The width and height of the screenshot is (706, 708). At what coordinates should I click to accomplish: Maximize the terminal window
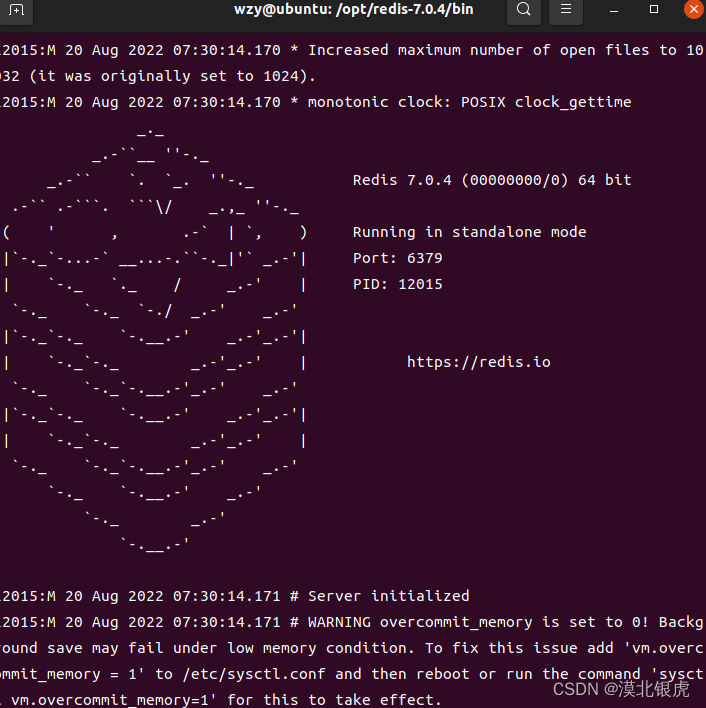(654, 9)
